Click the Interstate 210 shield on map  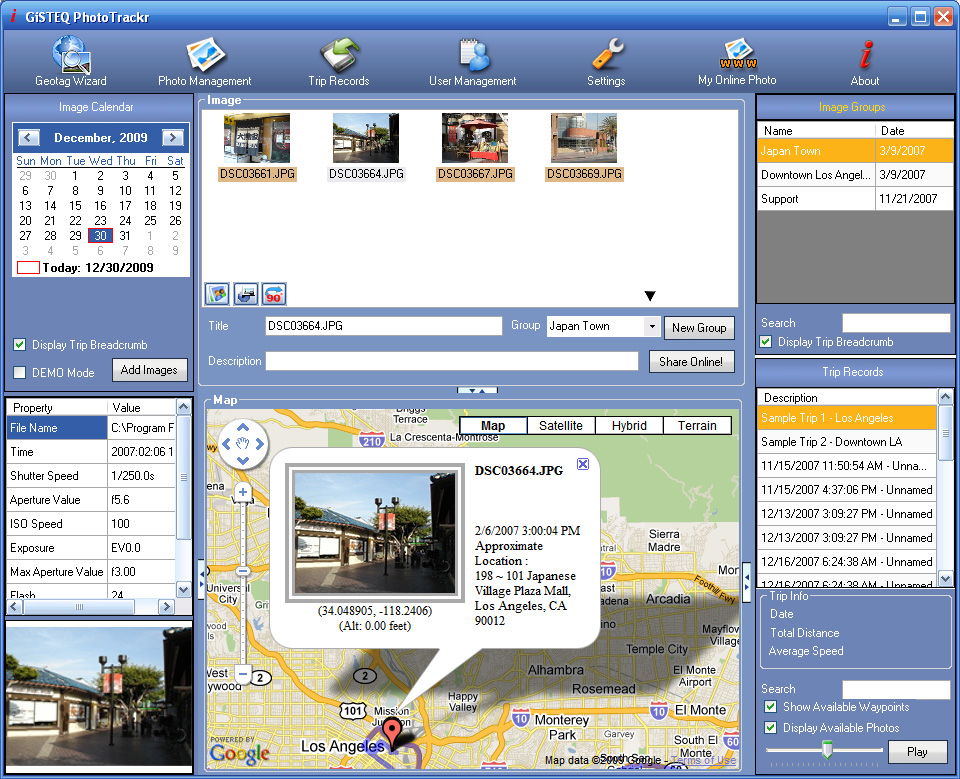click(371, 440)
